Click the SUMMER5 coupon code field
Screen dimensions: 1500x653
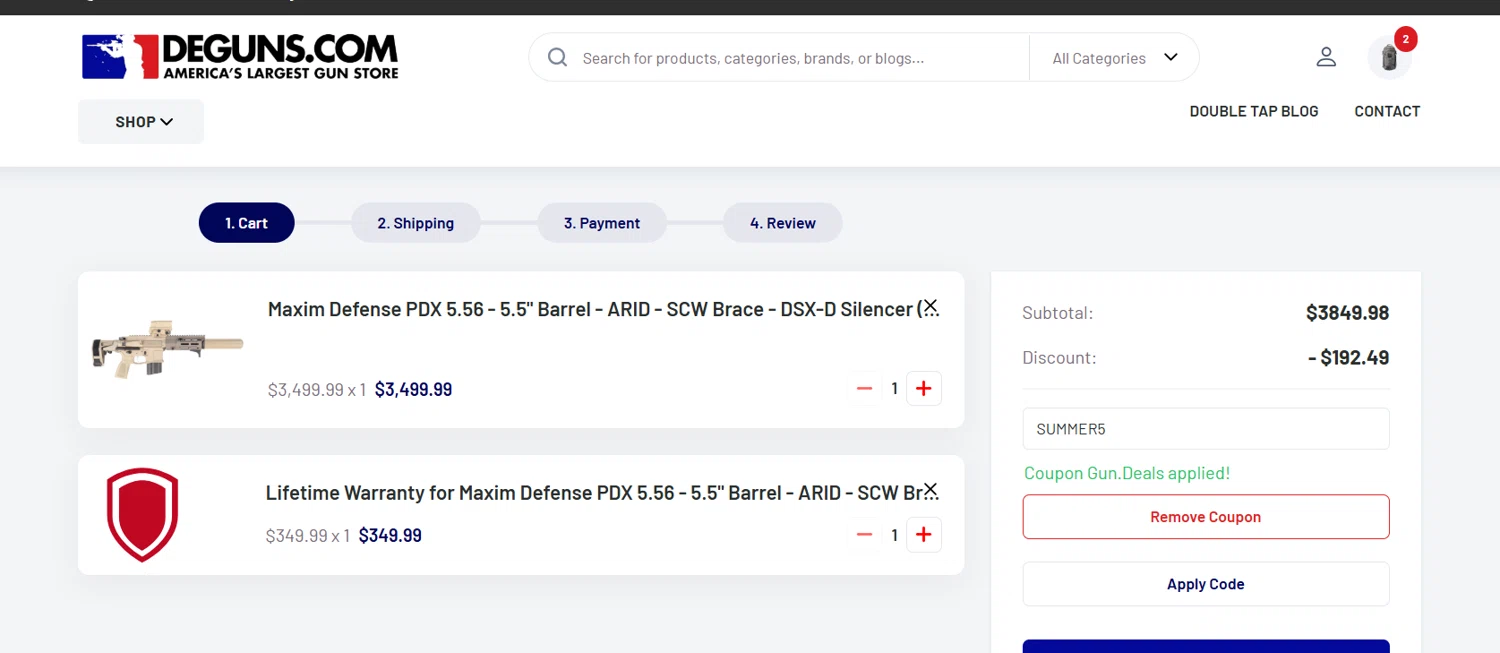(1206, 429)
